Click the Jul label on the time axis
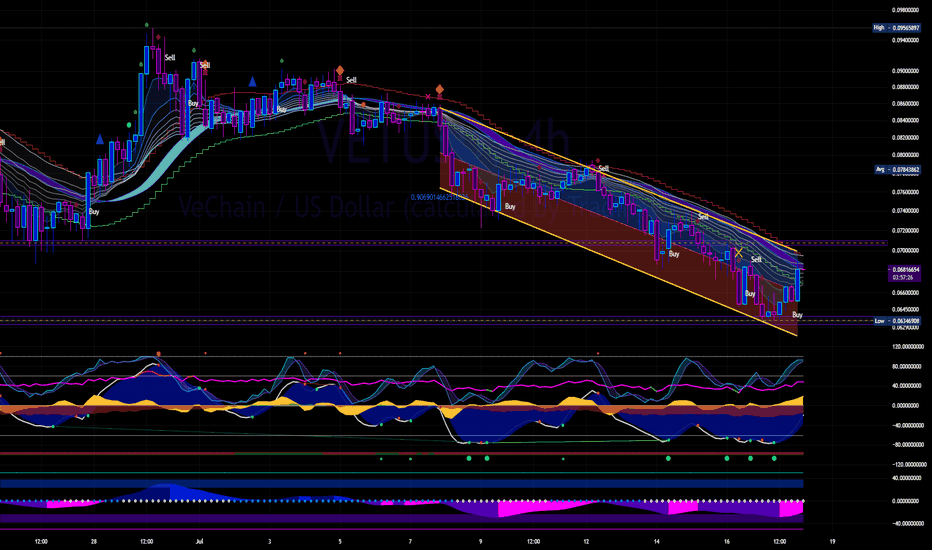 click(199, 542)
